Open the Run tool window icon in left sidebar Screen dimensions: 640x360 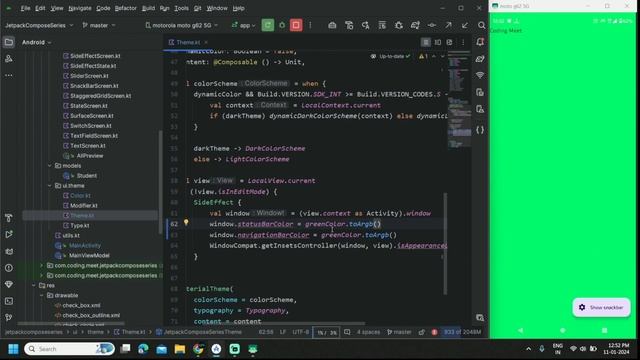(x=9, y=235)
